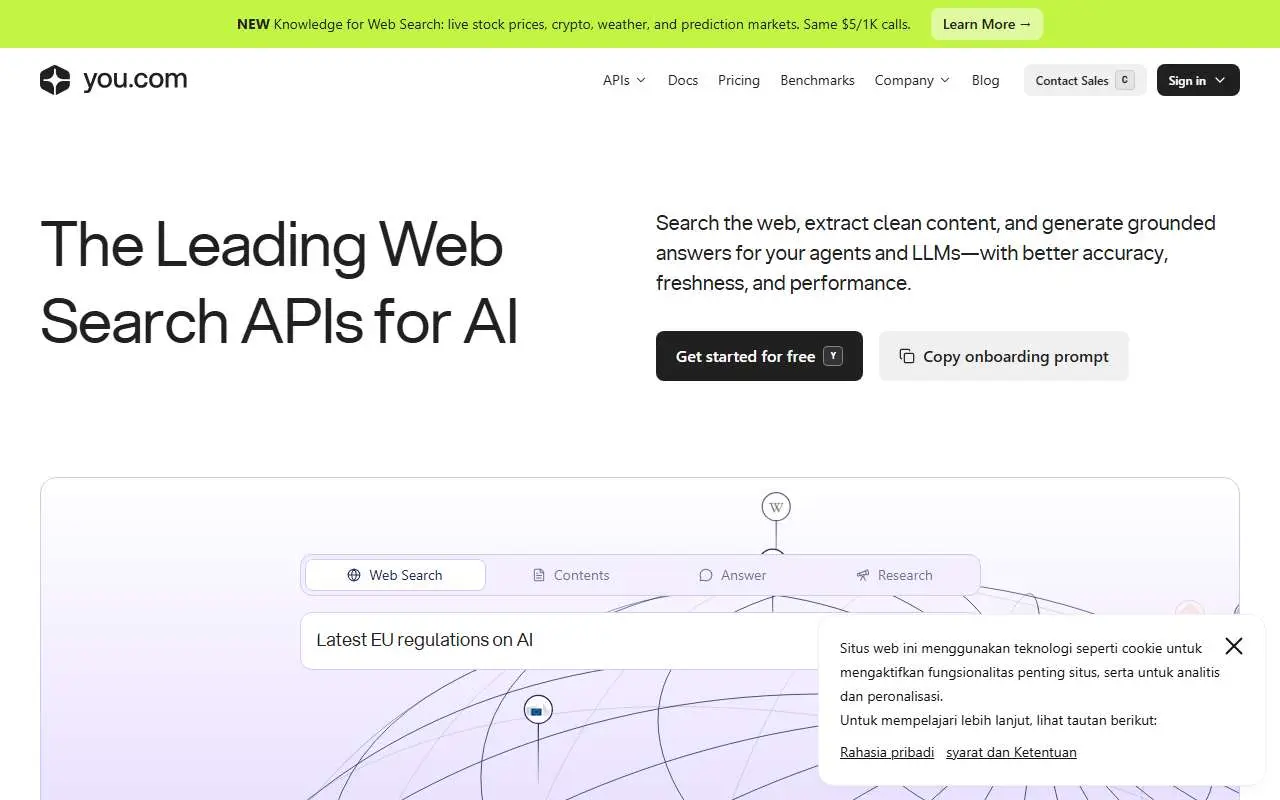Click the NEW Knowledge announcement text
Viewport: 1280px width, 800px height.
[574, 24]
